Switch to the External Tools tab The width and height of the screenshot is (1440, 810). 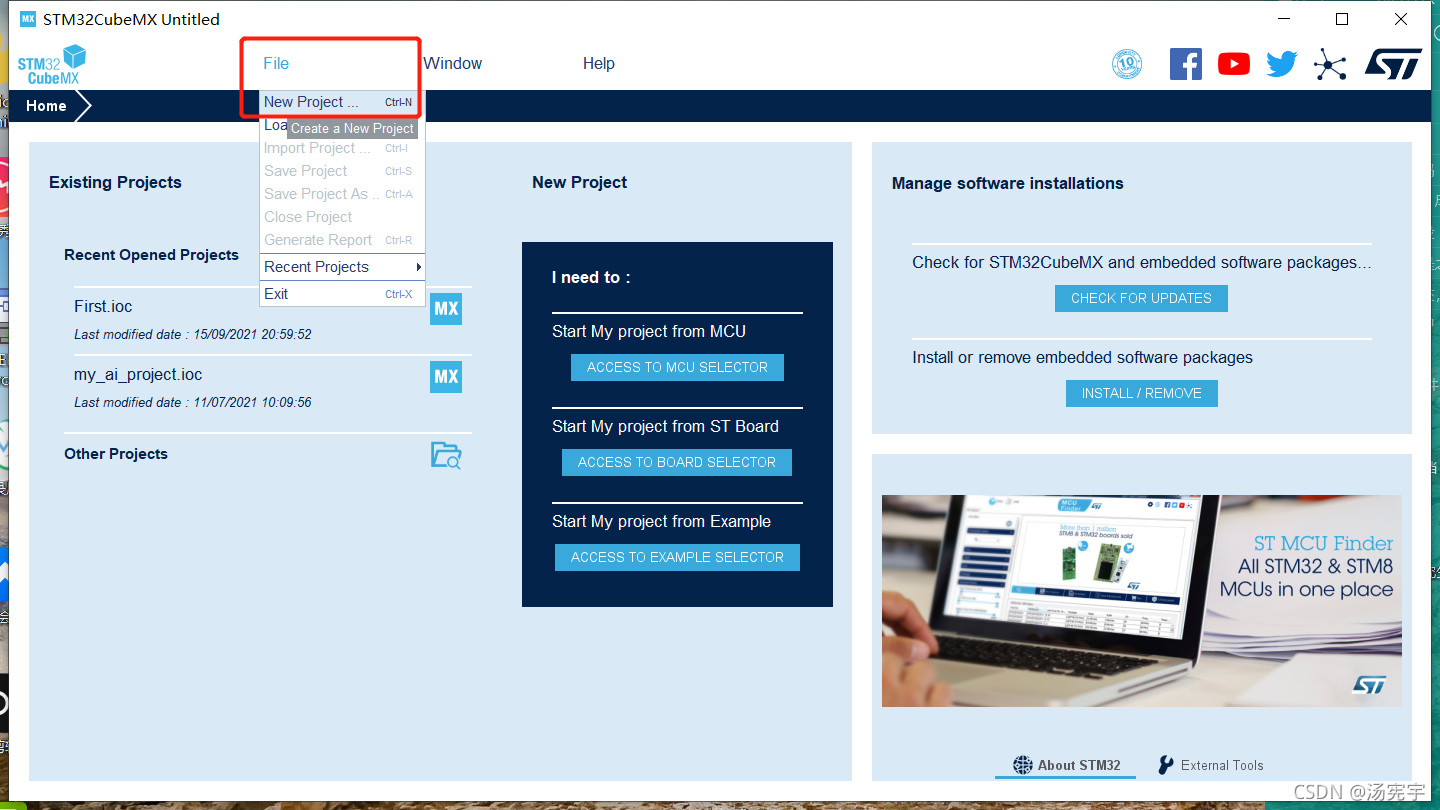(x=1211, y=765)
